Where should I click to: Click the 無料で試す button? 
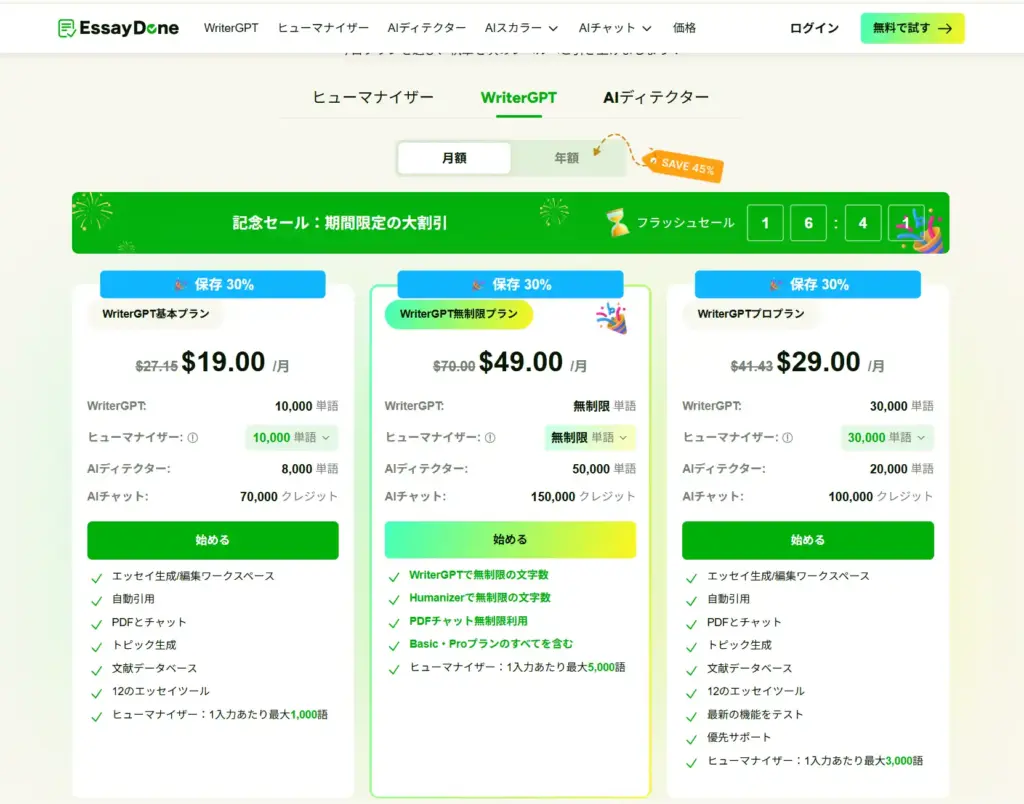[912, 28]
